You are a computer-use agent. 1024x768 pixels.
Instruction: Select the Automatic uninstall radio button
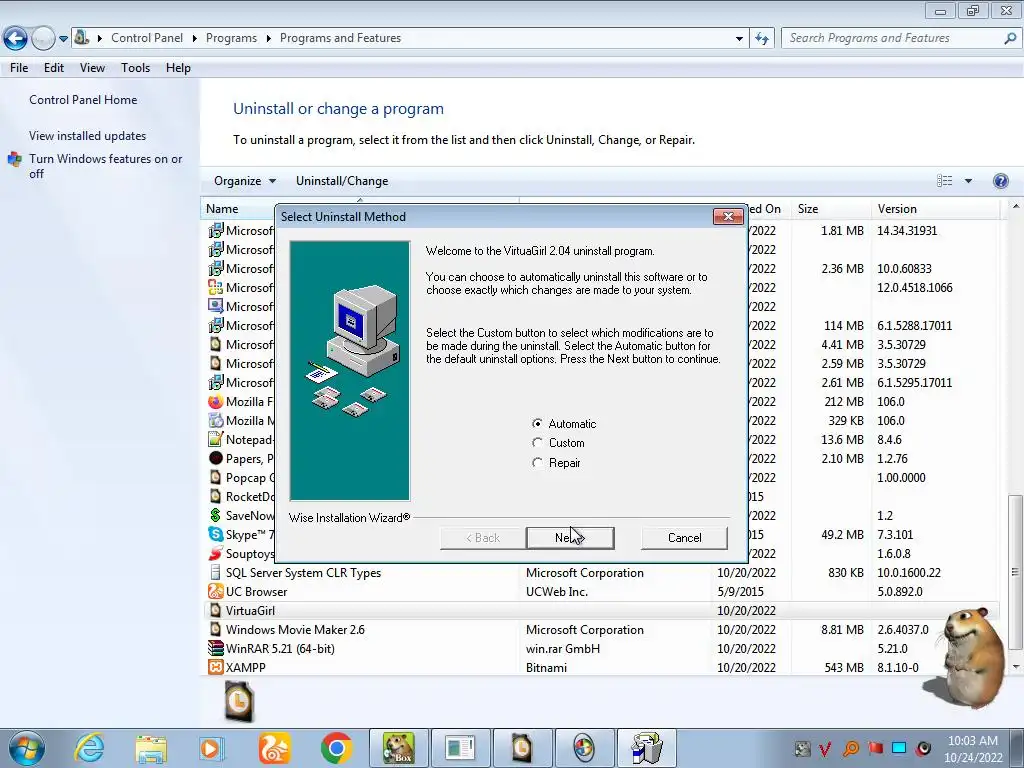[537, 423]
